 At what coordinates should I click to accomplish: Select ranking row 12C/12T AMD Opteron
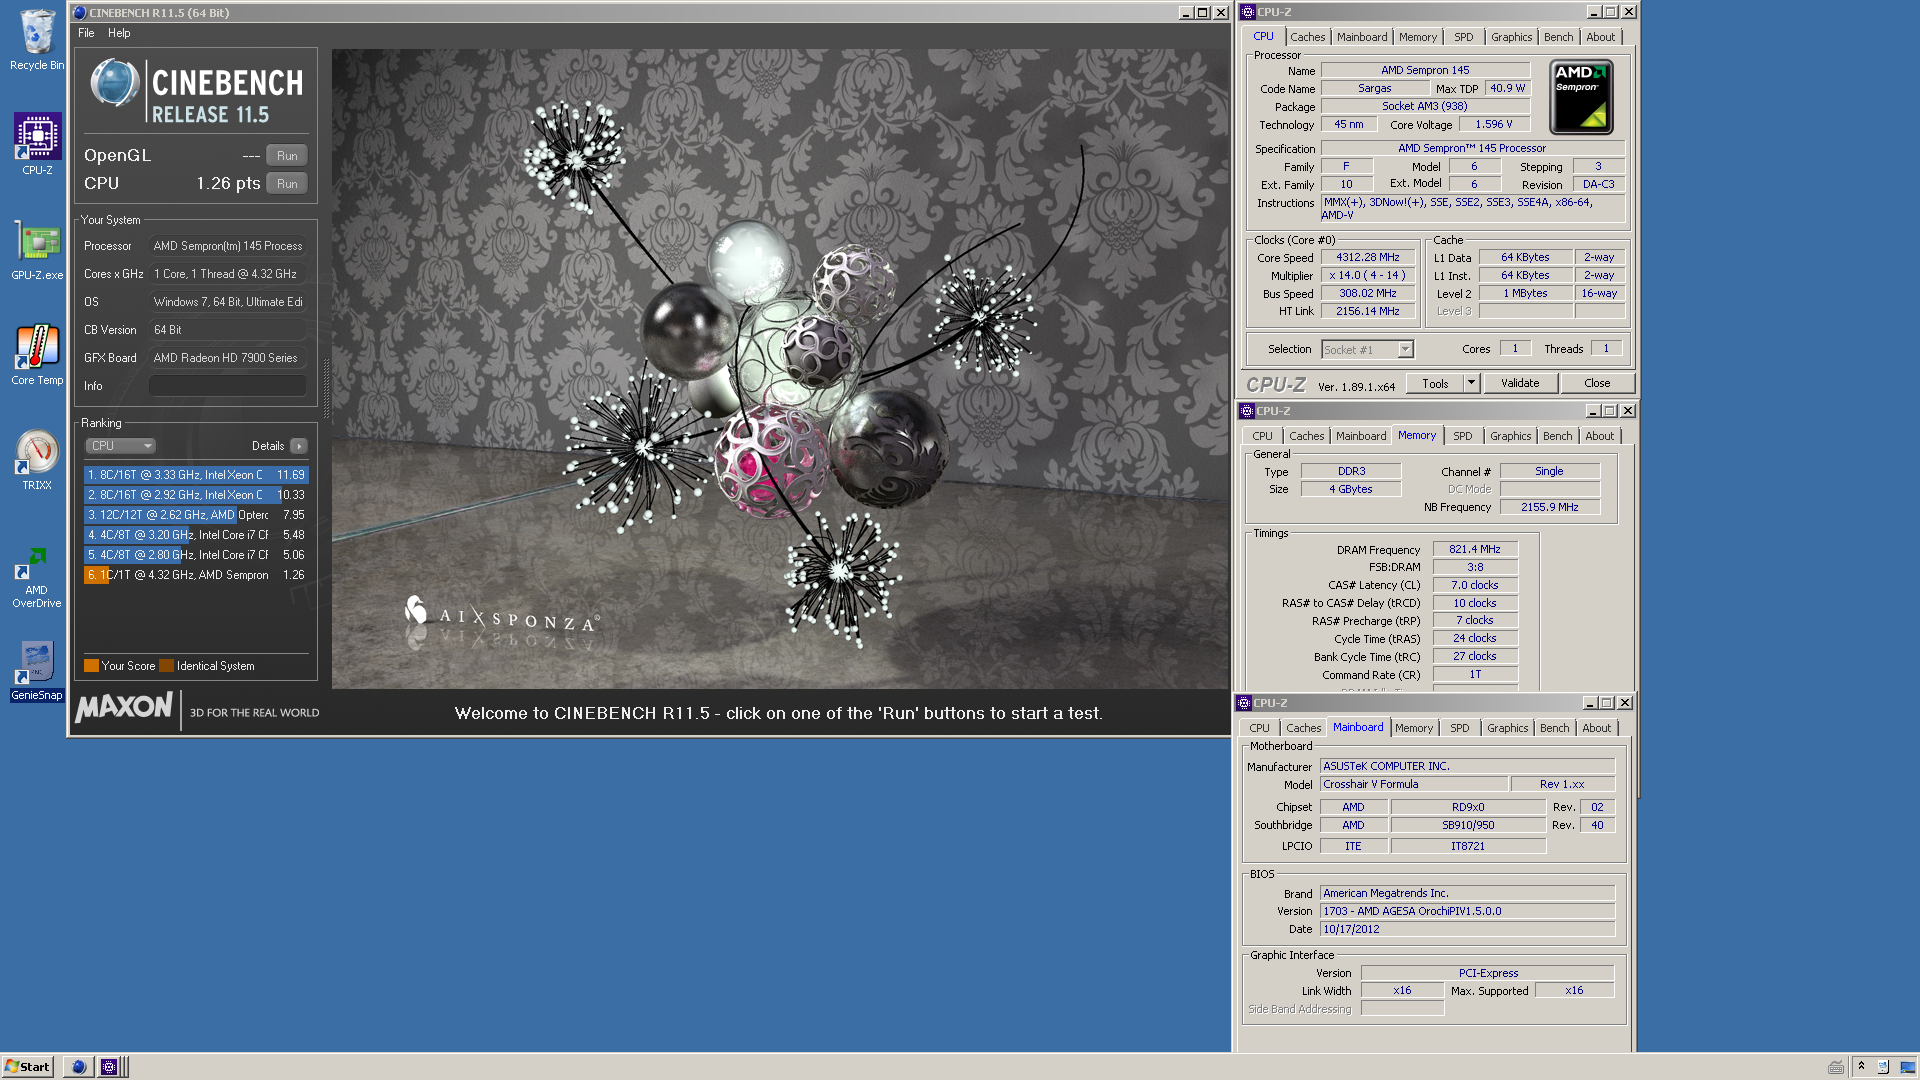(x=196, y=515)
